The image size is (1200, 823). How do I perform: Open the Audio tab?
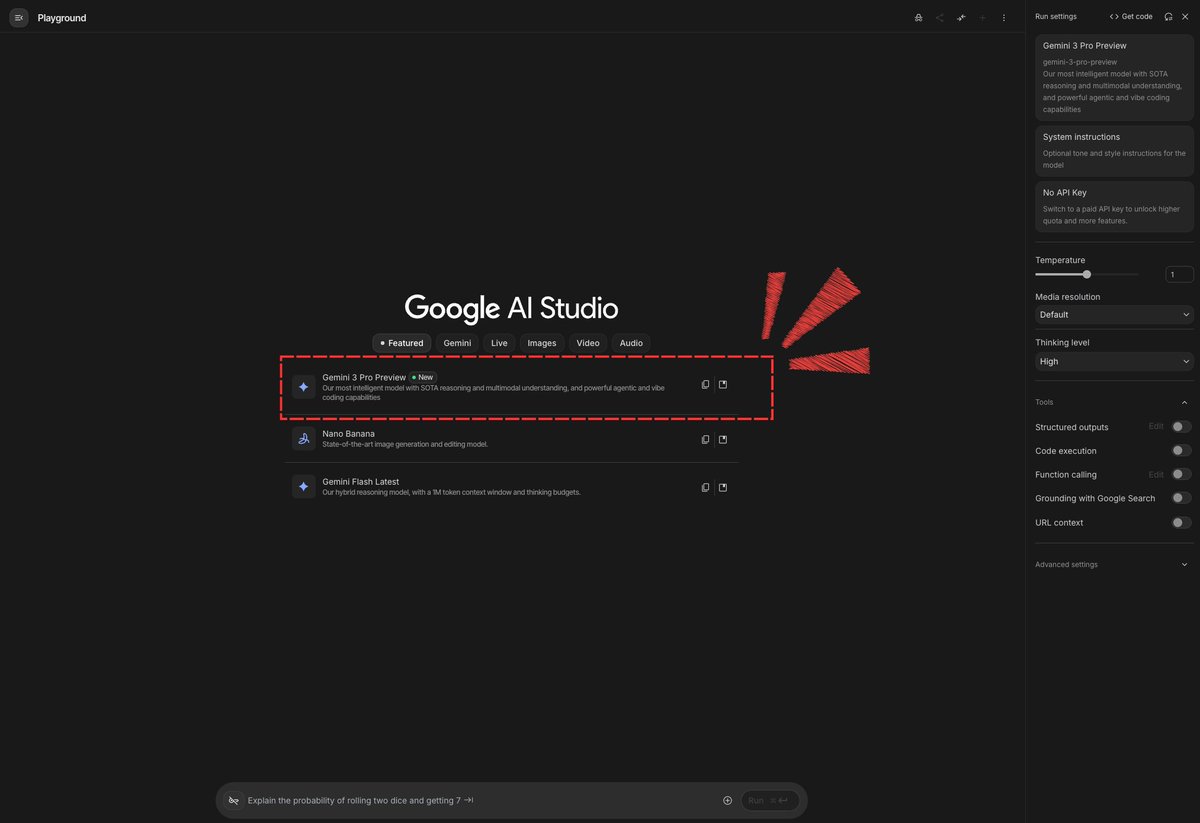(631, 343)
